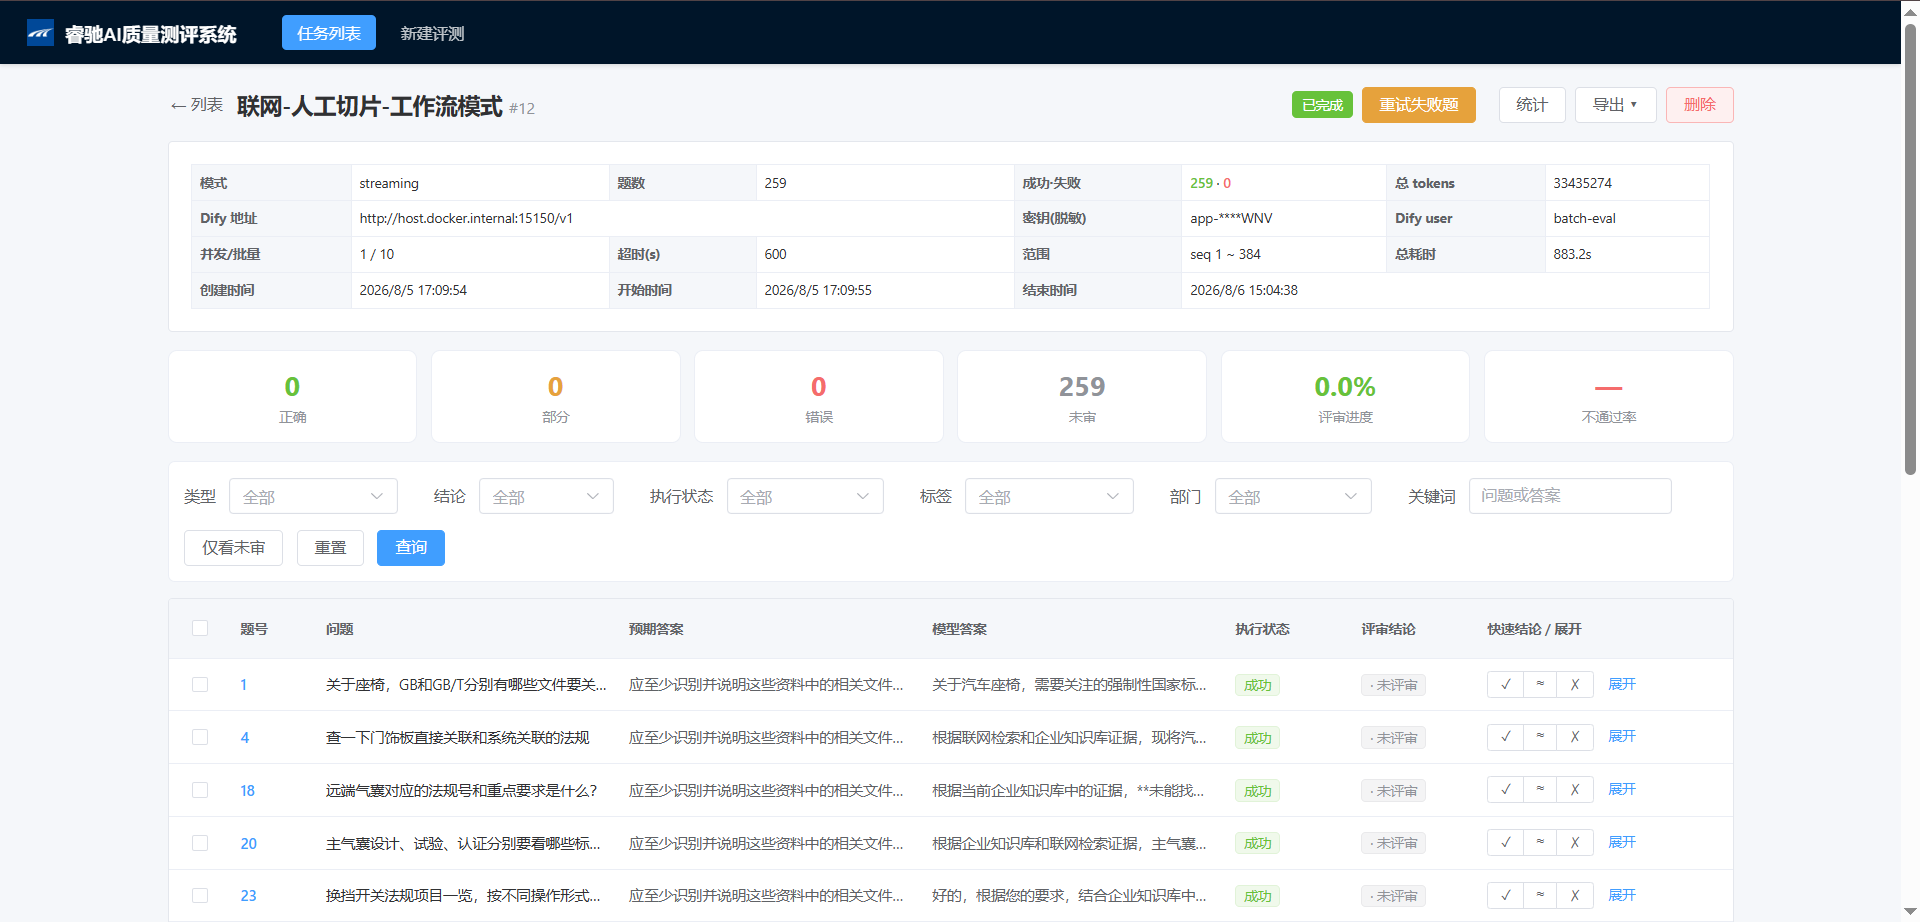This screenshot has height=922, width=1920.
Task: Expand row 4 with 展开
Action: pos(1622,737)
